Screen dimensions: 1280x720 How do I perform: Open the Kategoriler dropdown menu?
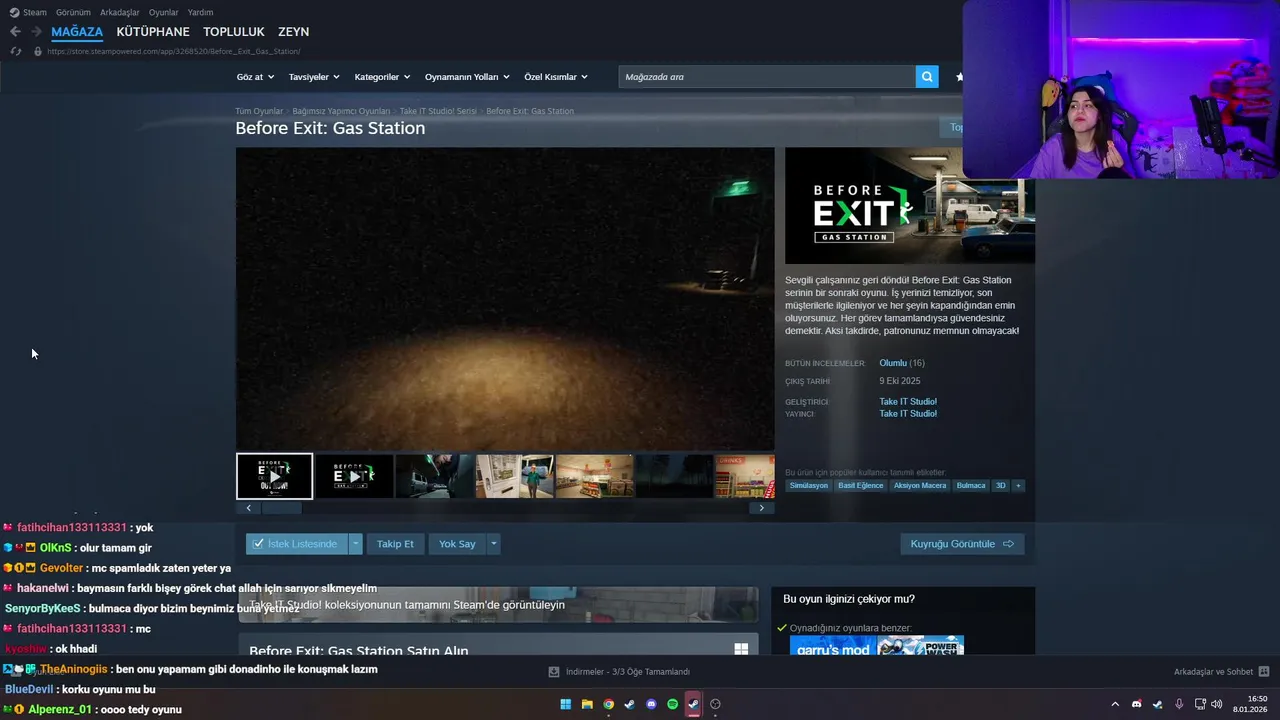click(x=382, y=77)
